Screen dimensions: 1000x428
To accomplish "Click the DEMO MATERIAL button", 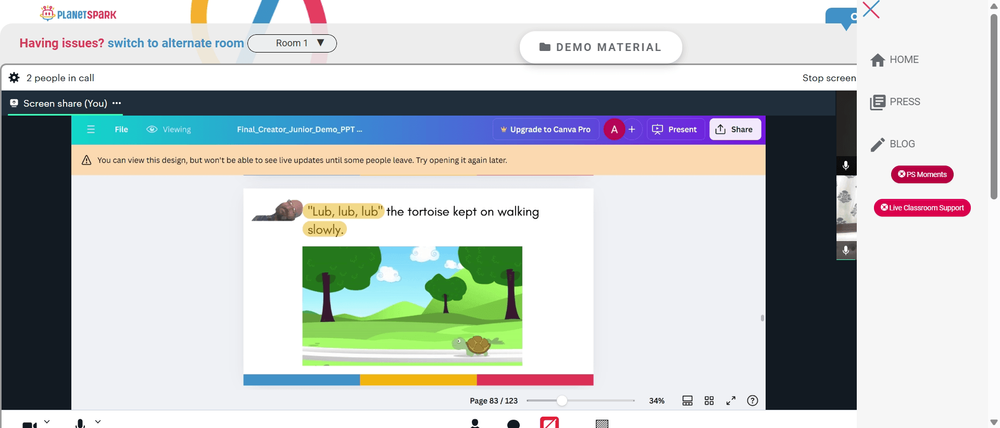I will (601, 47).
